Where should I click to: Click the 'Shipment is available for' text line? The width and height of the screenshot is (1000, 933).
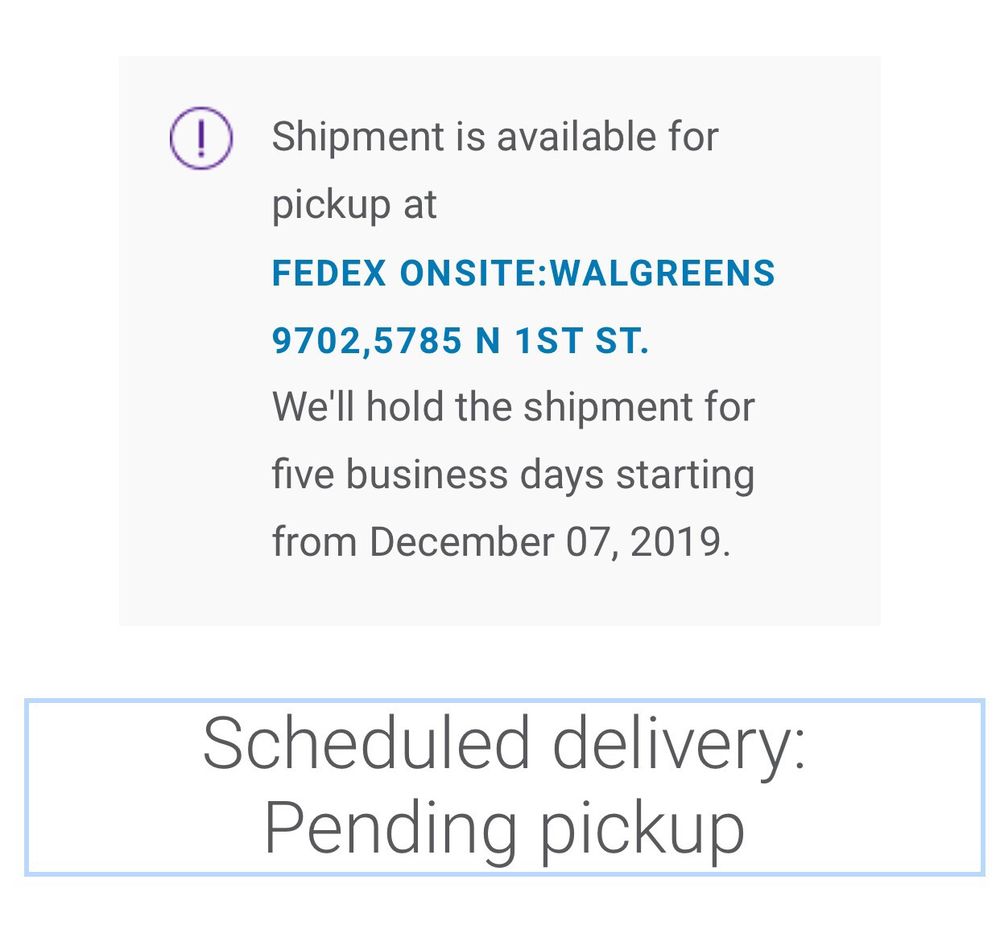coord(495,137)
